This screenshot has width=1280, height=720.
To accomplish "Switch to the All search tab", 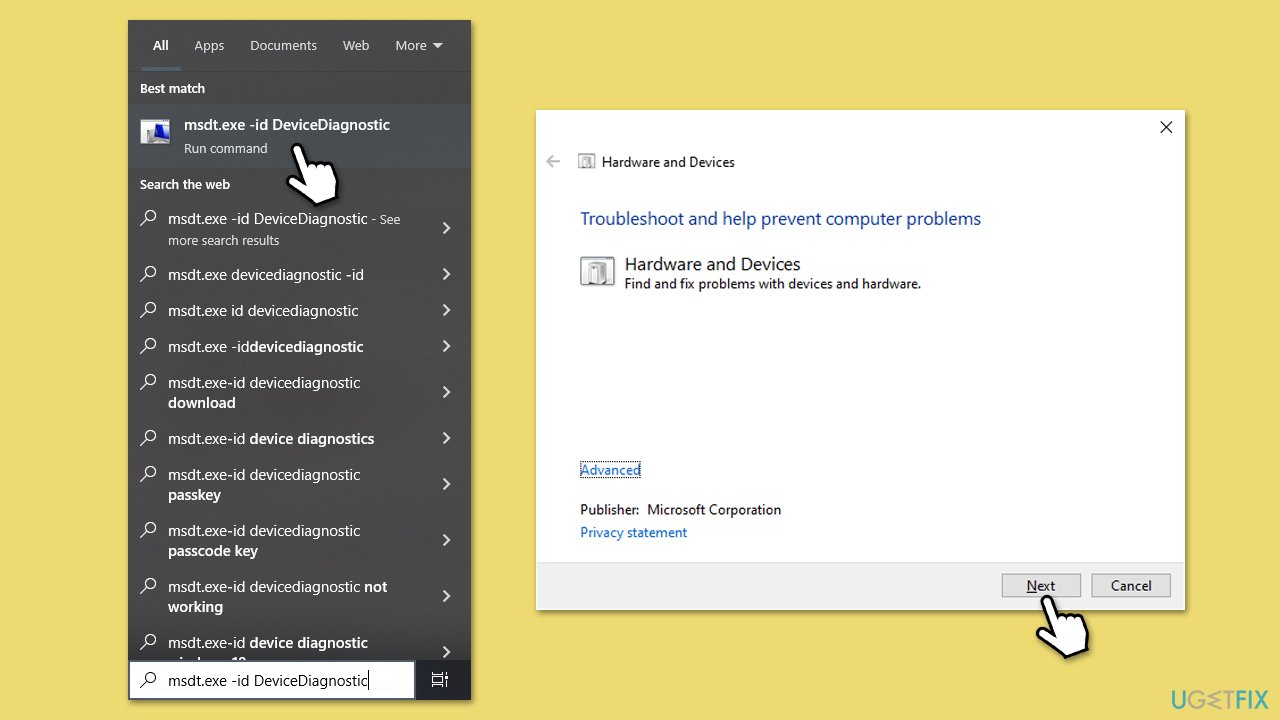I will 160,46.
